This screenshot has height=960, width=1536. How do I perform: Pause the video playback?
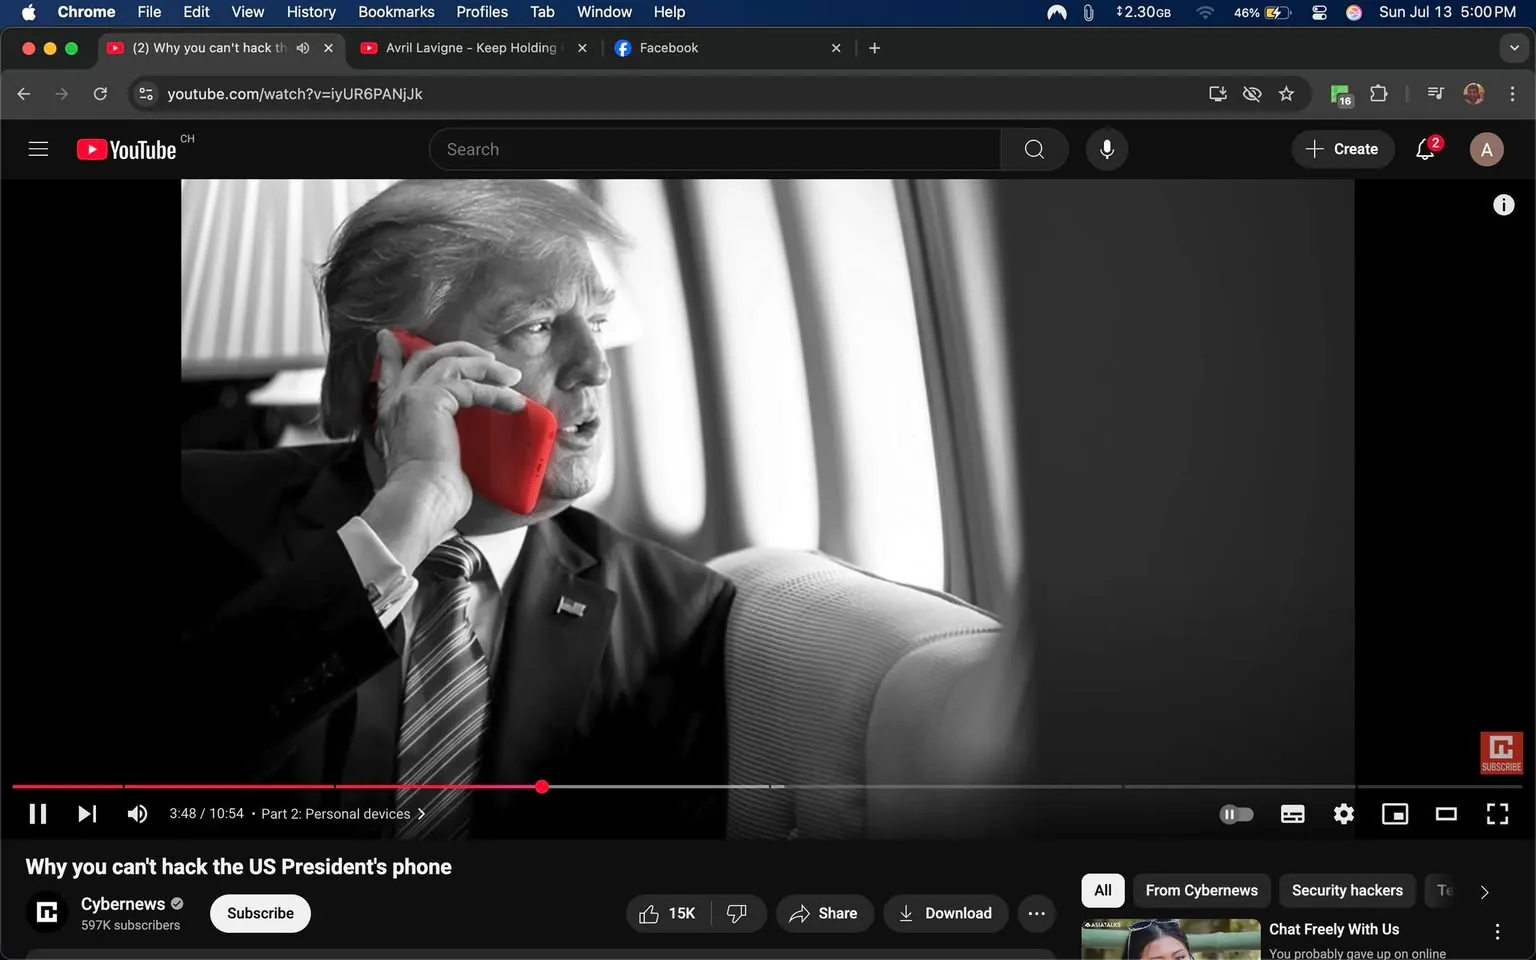pos(38,814)
